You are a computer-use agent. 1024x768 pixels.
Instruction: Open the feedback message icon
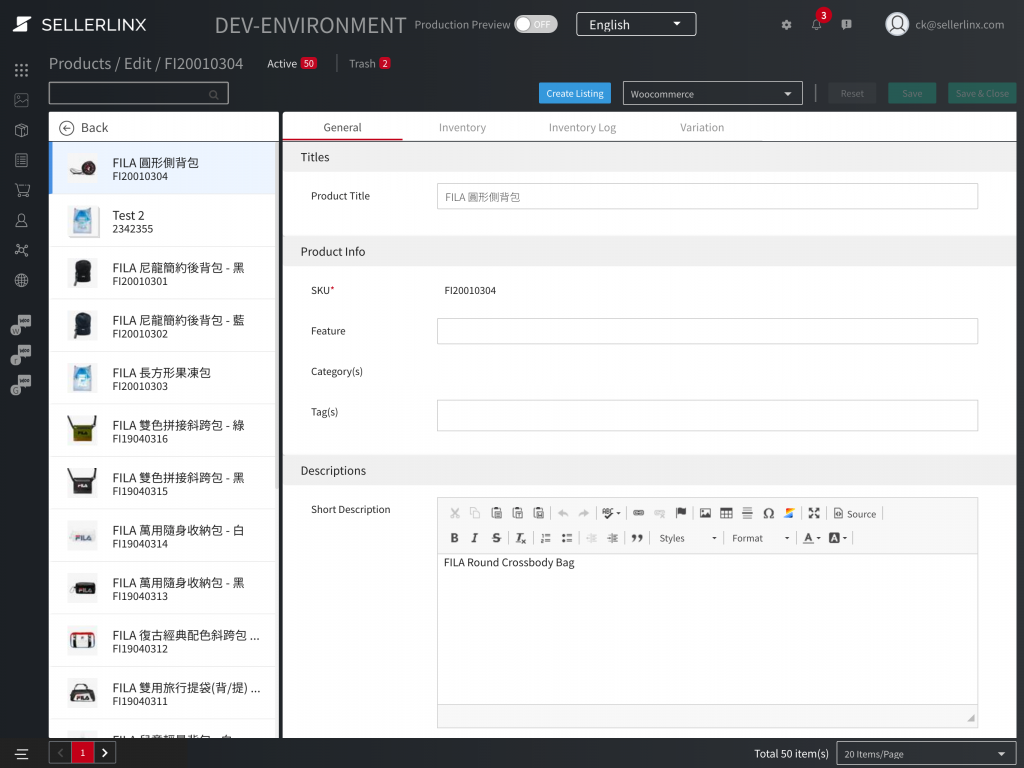[x=846, y=25]
